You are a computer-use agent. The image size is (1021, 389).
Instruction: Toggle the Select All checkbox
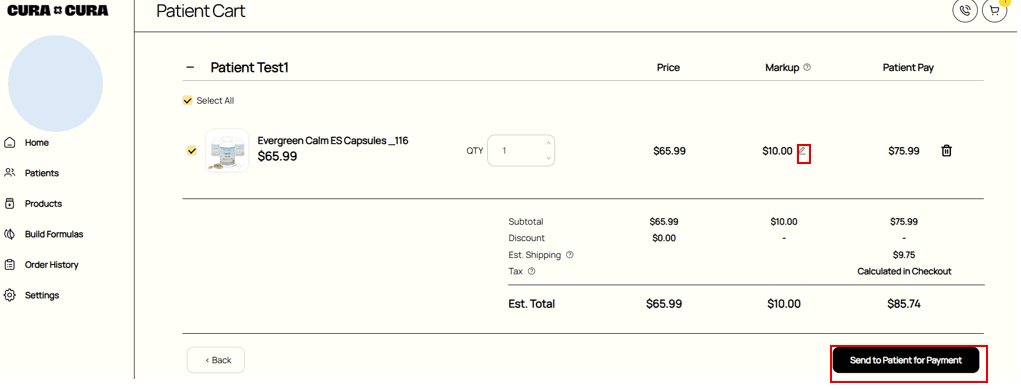(x=188, y=100)
